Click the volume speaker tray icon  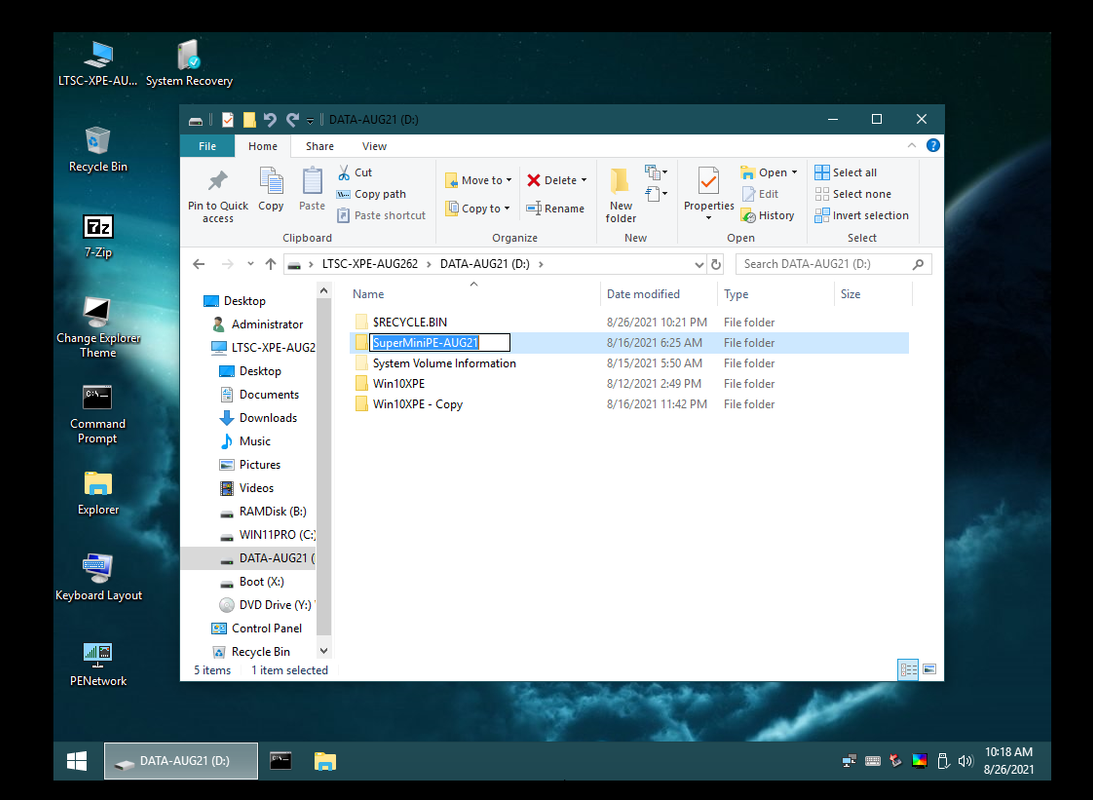[x=965, y=761]
